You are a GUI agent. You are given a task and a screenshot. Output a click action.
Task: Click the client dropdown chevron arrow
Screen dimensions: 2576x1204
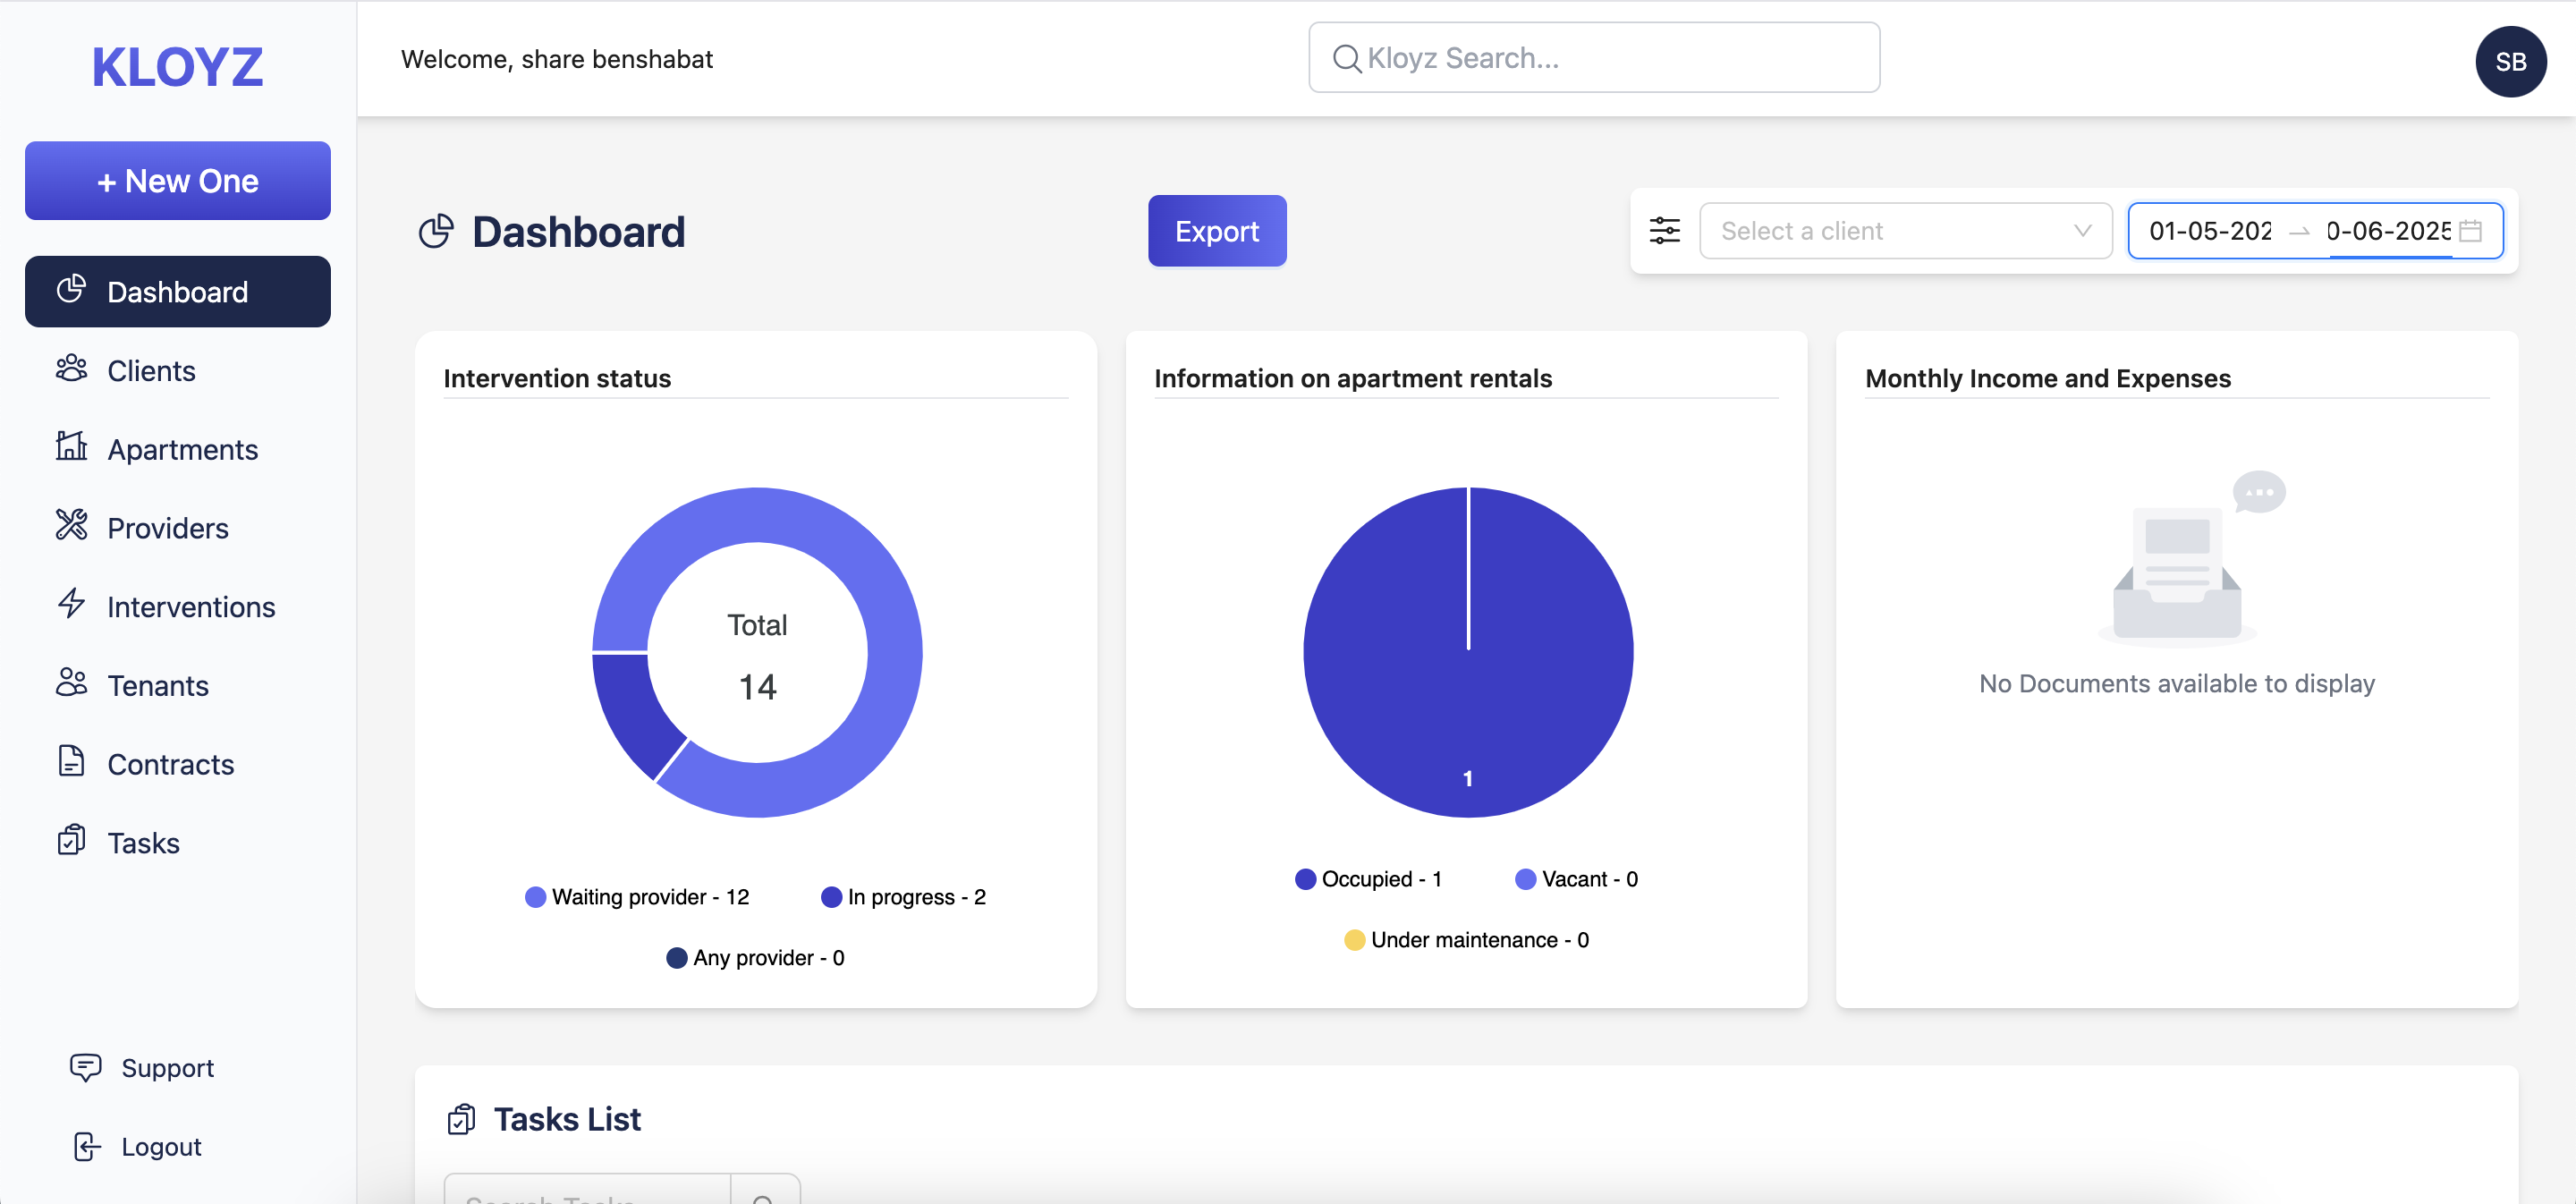pos(2082,231)
